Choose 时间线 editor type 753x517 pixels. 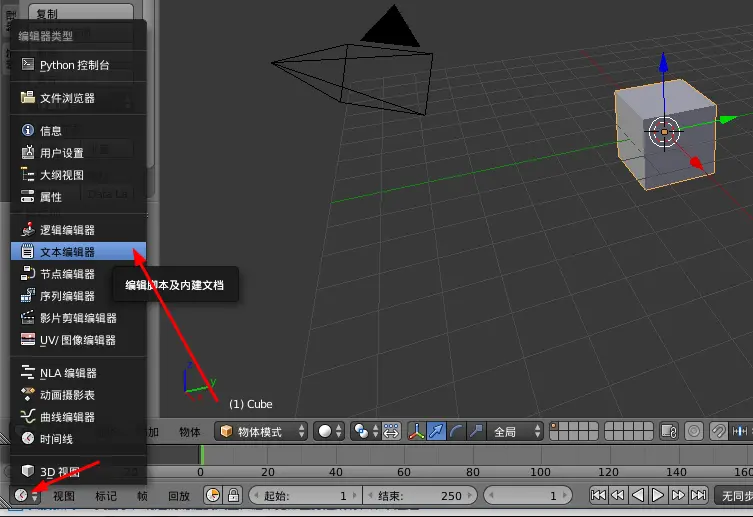(x=78, y=439)
